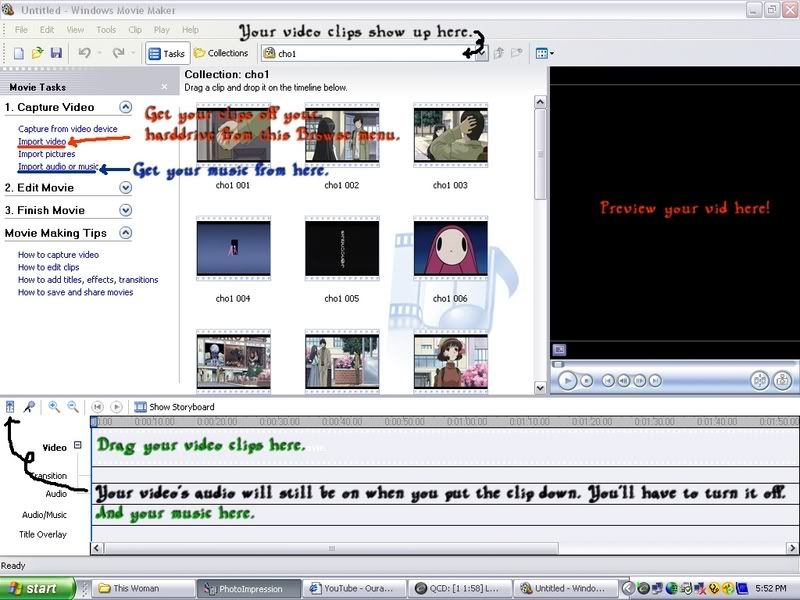Click the Back button in preview controls

click(x=608, y=381)
